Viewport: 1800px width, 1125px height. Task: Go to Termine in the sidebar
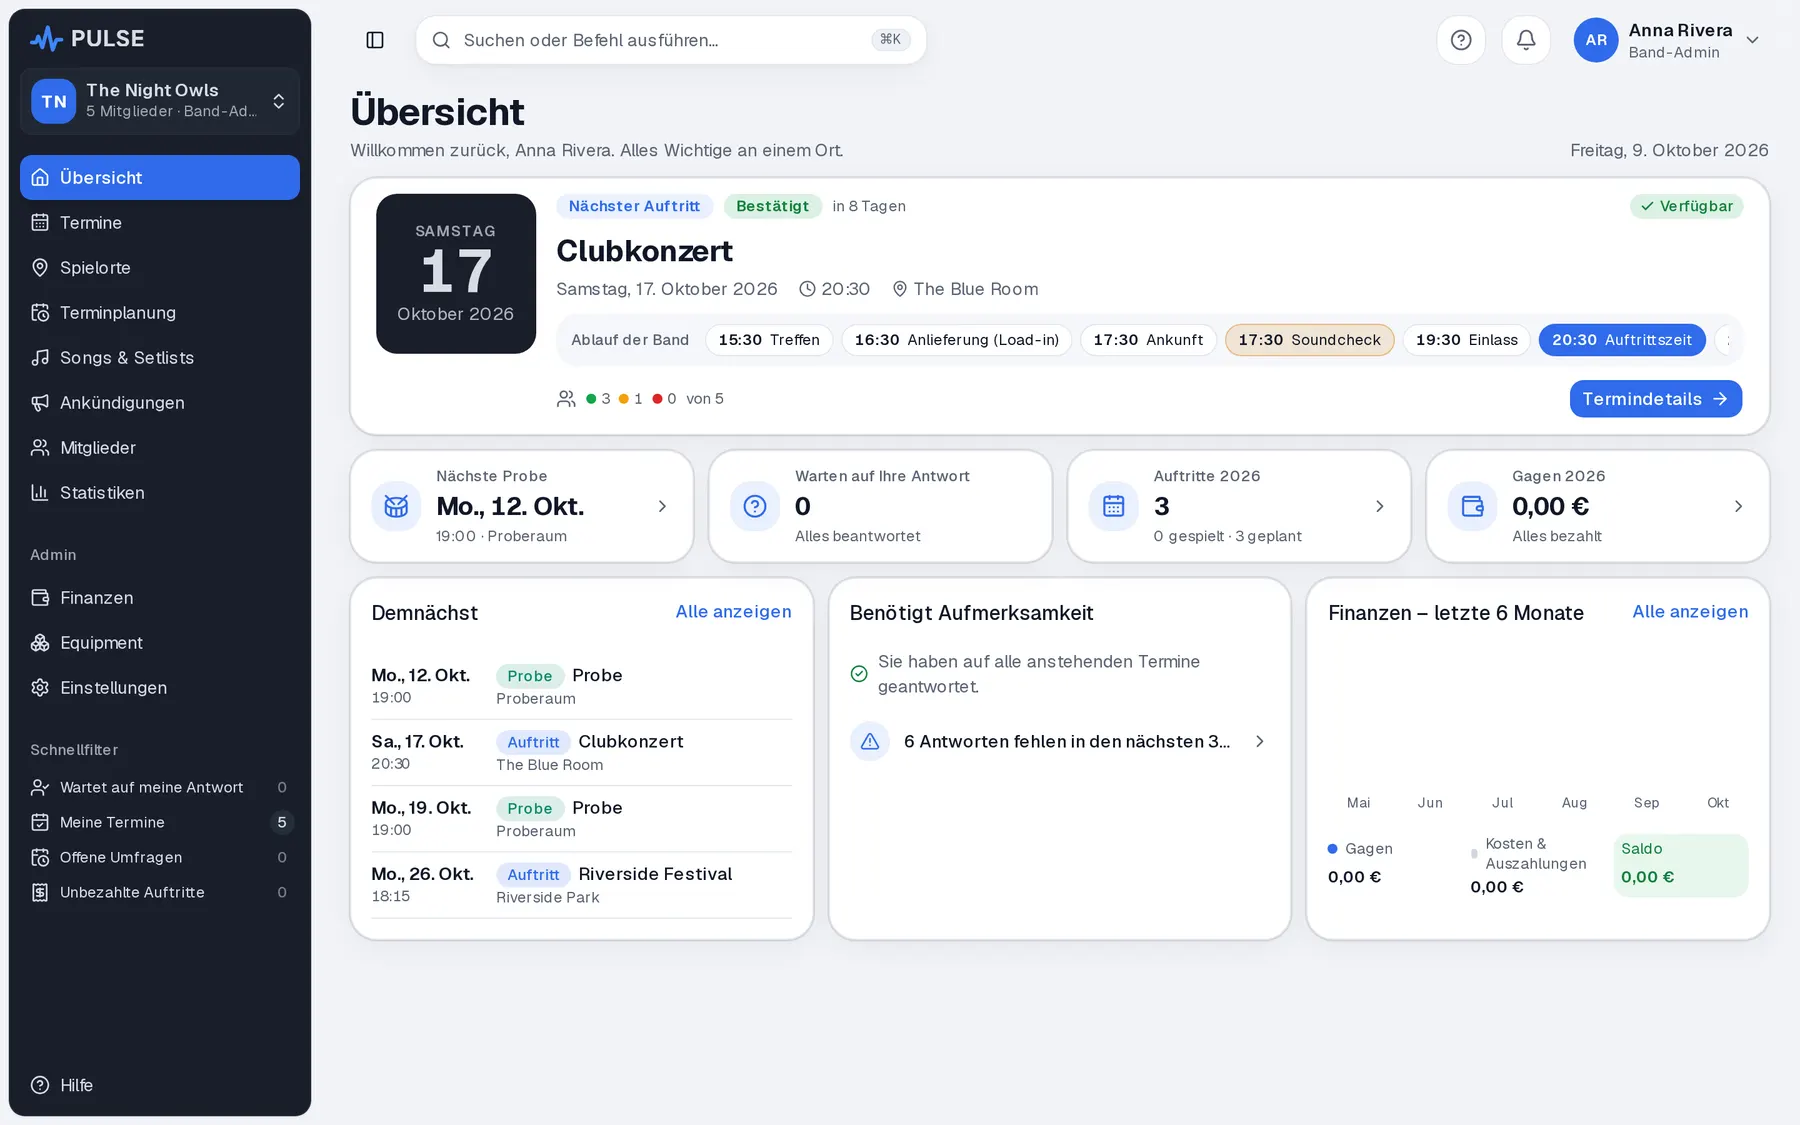(x=160, y=222)
